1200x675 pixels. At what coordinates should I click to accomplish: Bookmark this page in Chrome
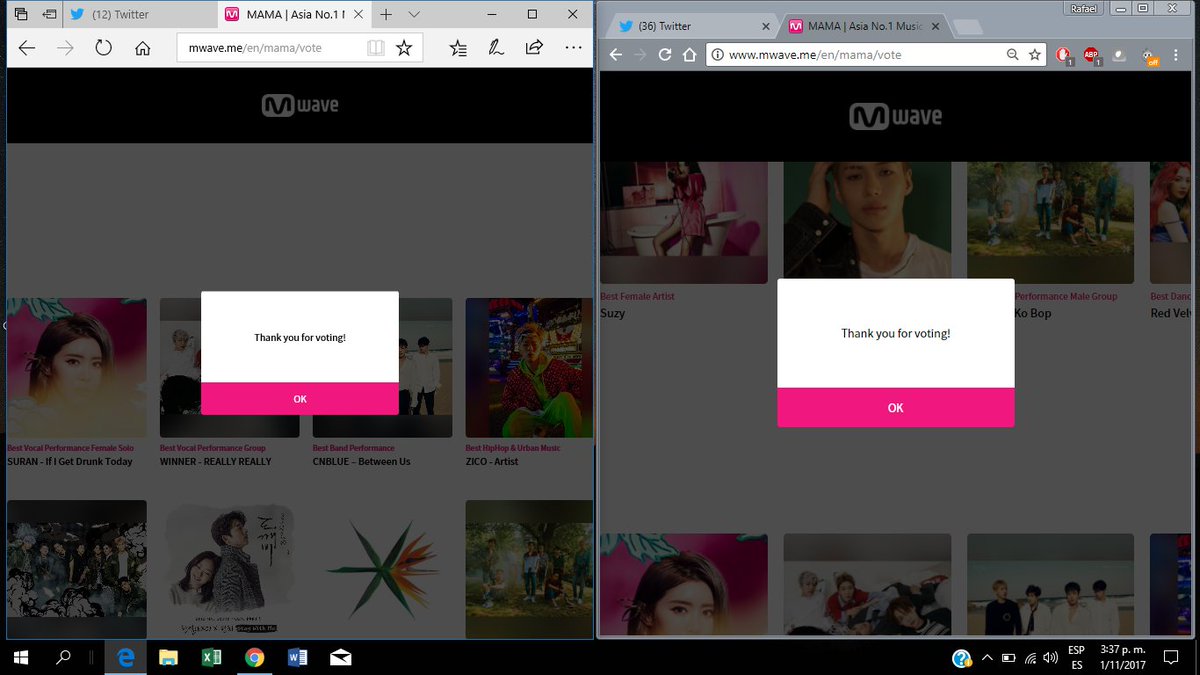1036,55
